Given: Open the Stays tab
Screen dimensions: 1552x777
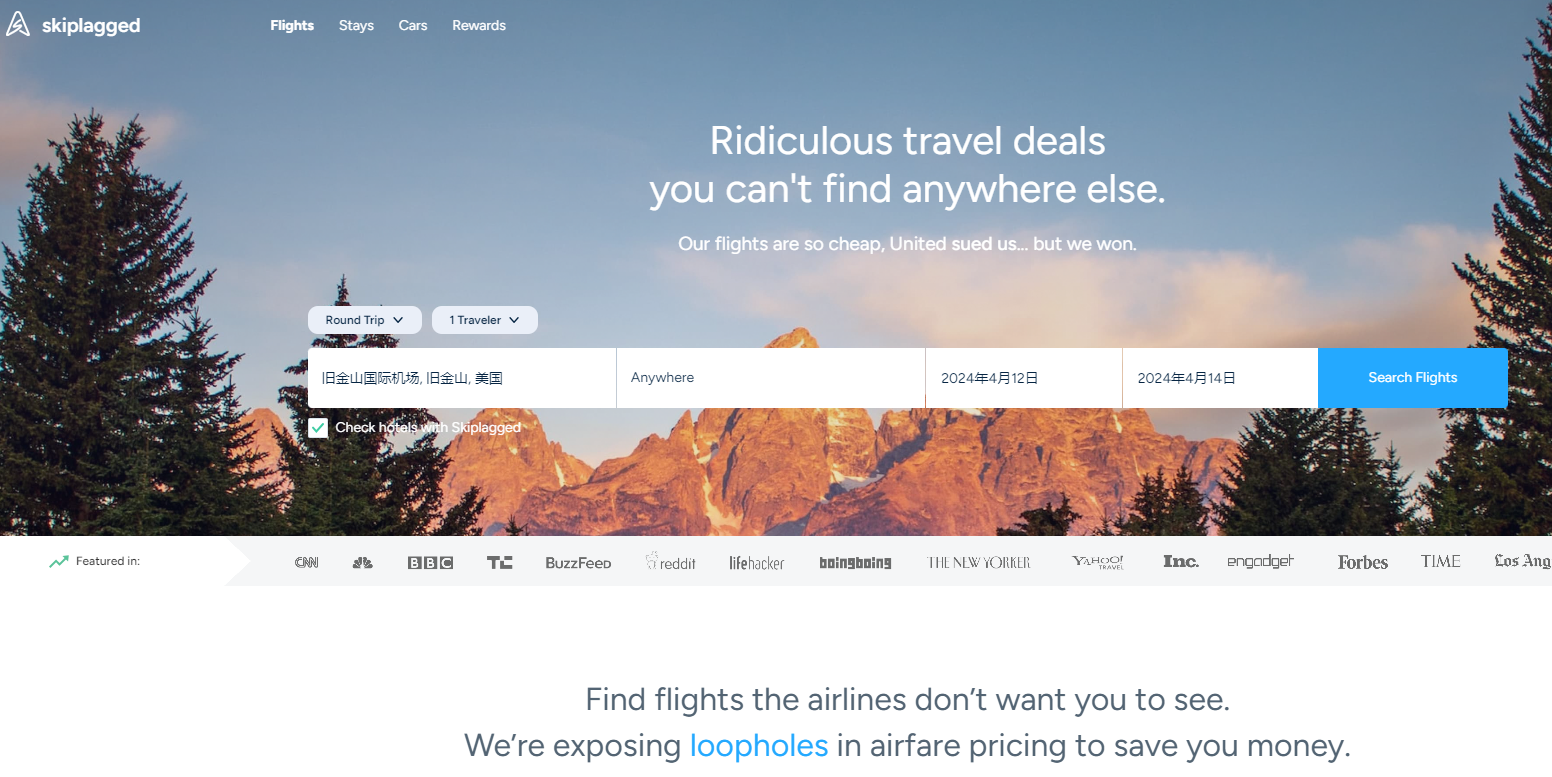Looking at the screenshot, I should [356, 26].
